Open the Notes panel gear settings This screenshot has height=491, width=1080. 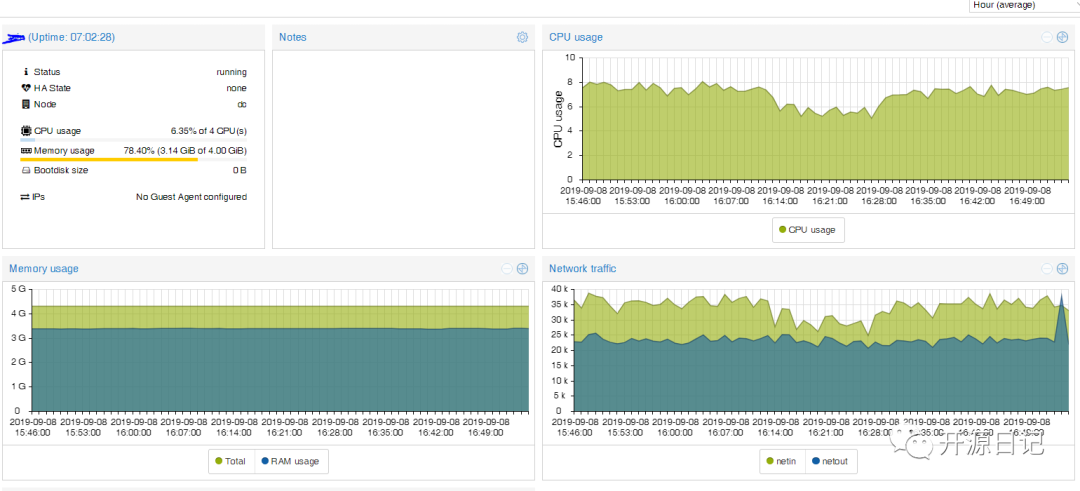[522, 37]
